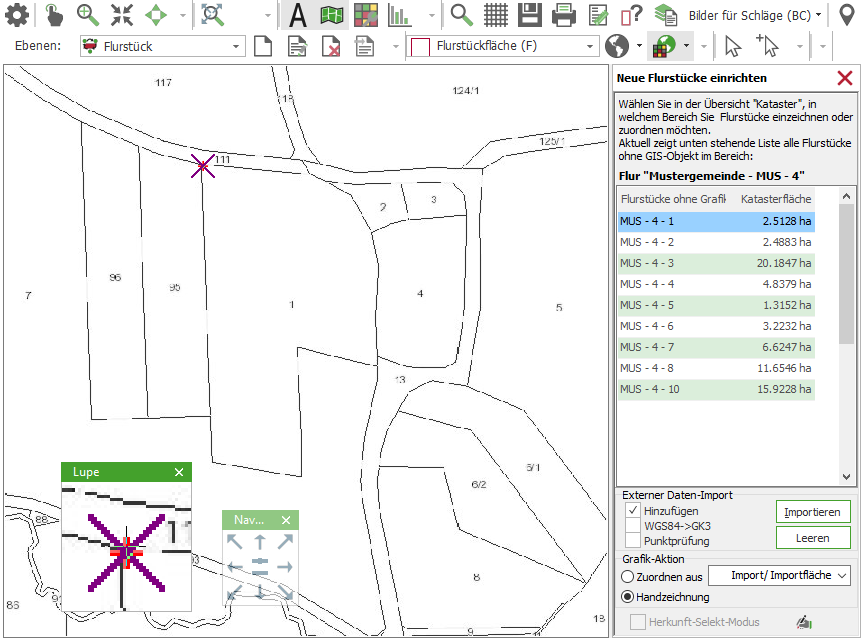Open the bar chart statistics icon

pyautogui.click(x=399, y=15)
